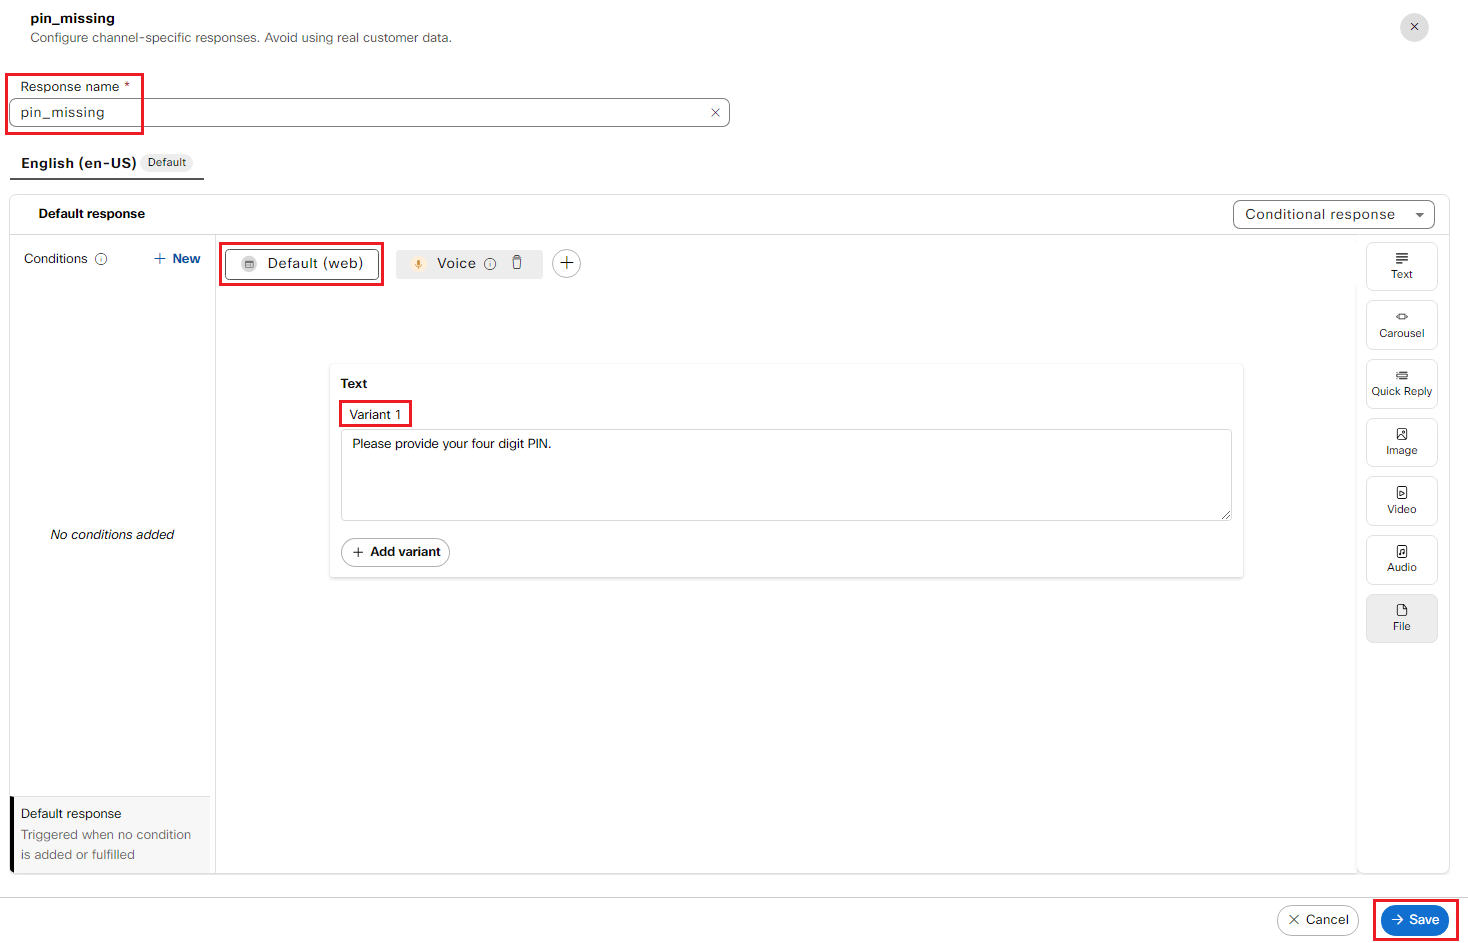Insert a File response element
1468x943 pixels.
pos(1401,618)
